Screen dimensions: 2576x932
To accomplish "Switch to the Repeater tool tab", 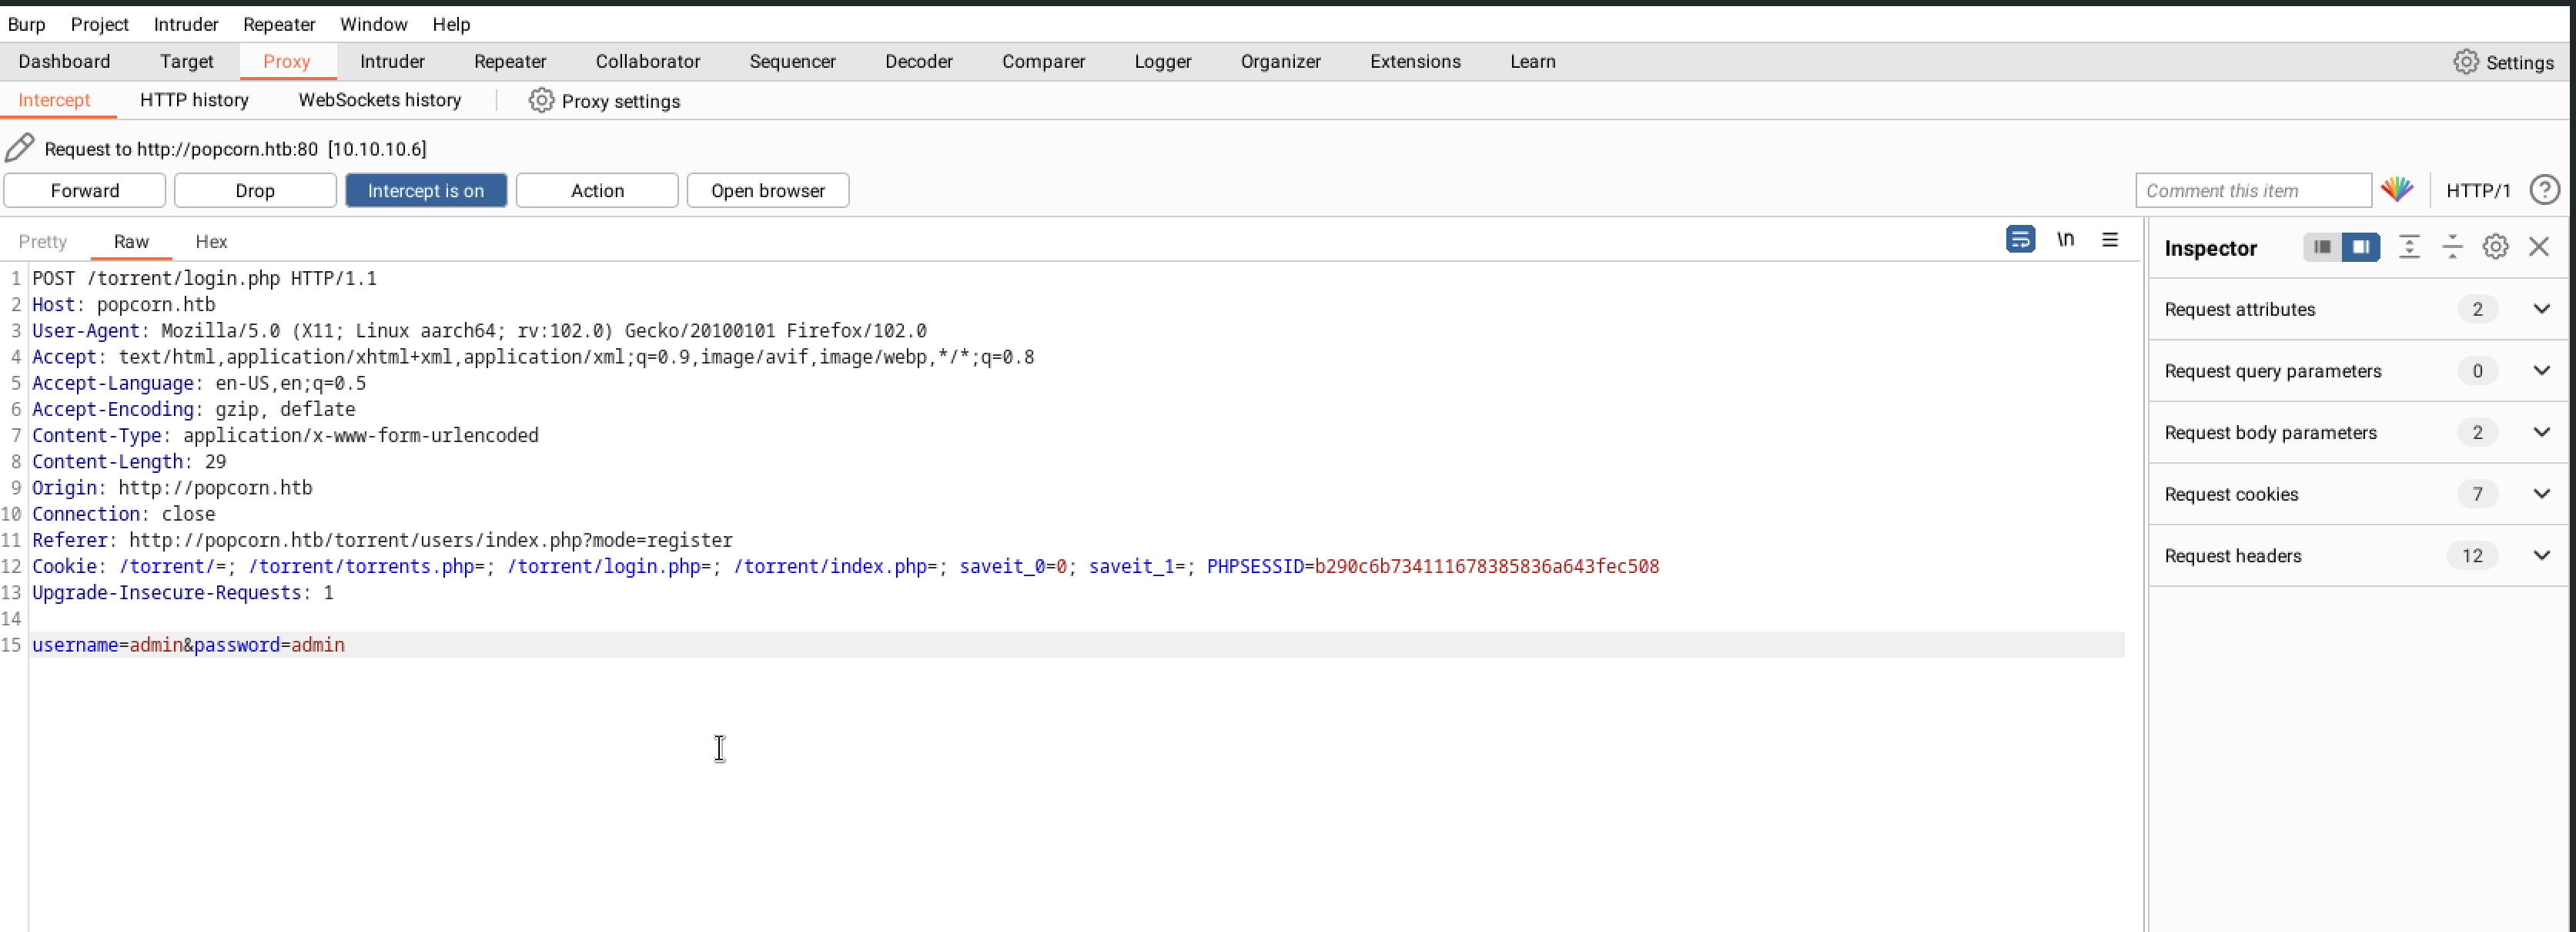I will coord(510,61).
